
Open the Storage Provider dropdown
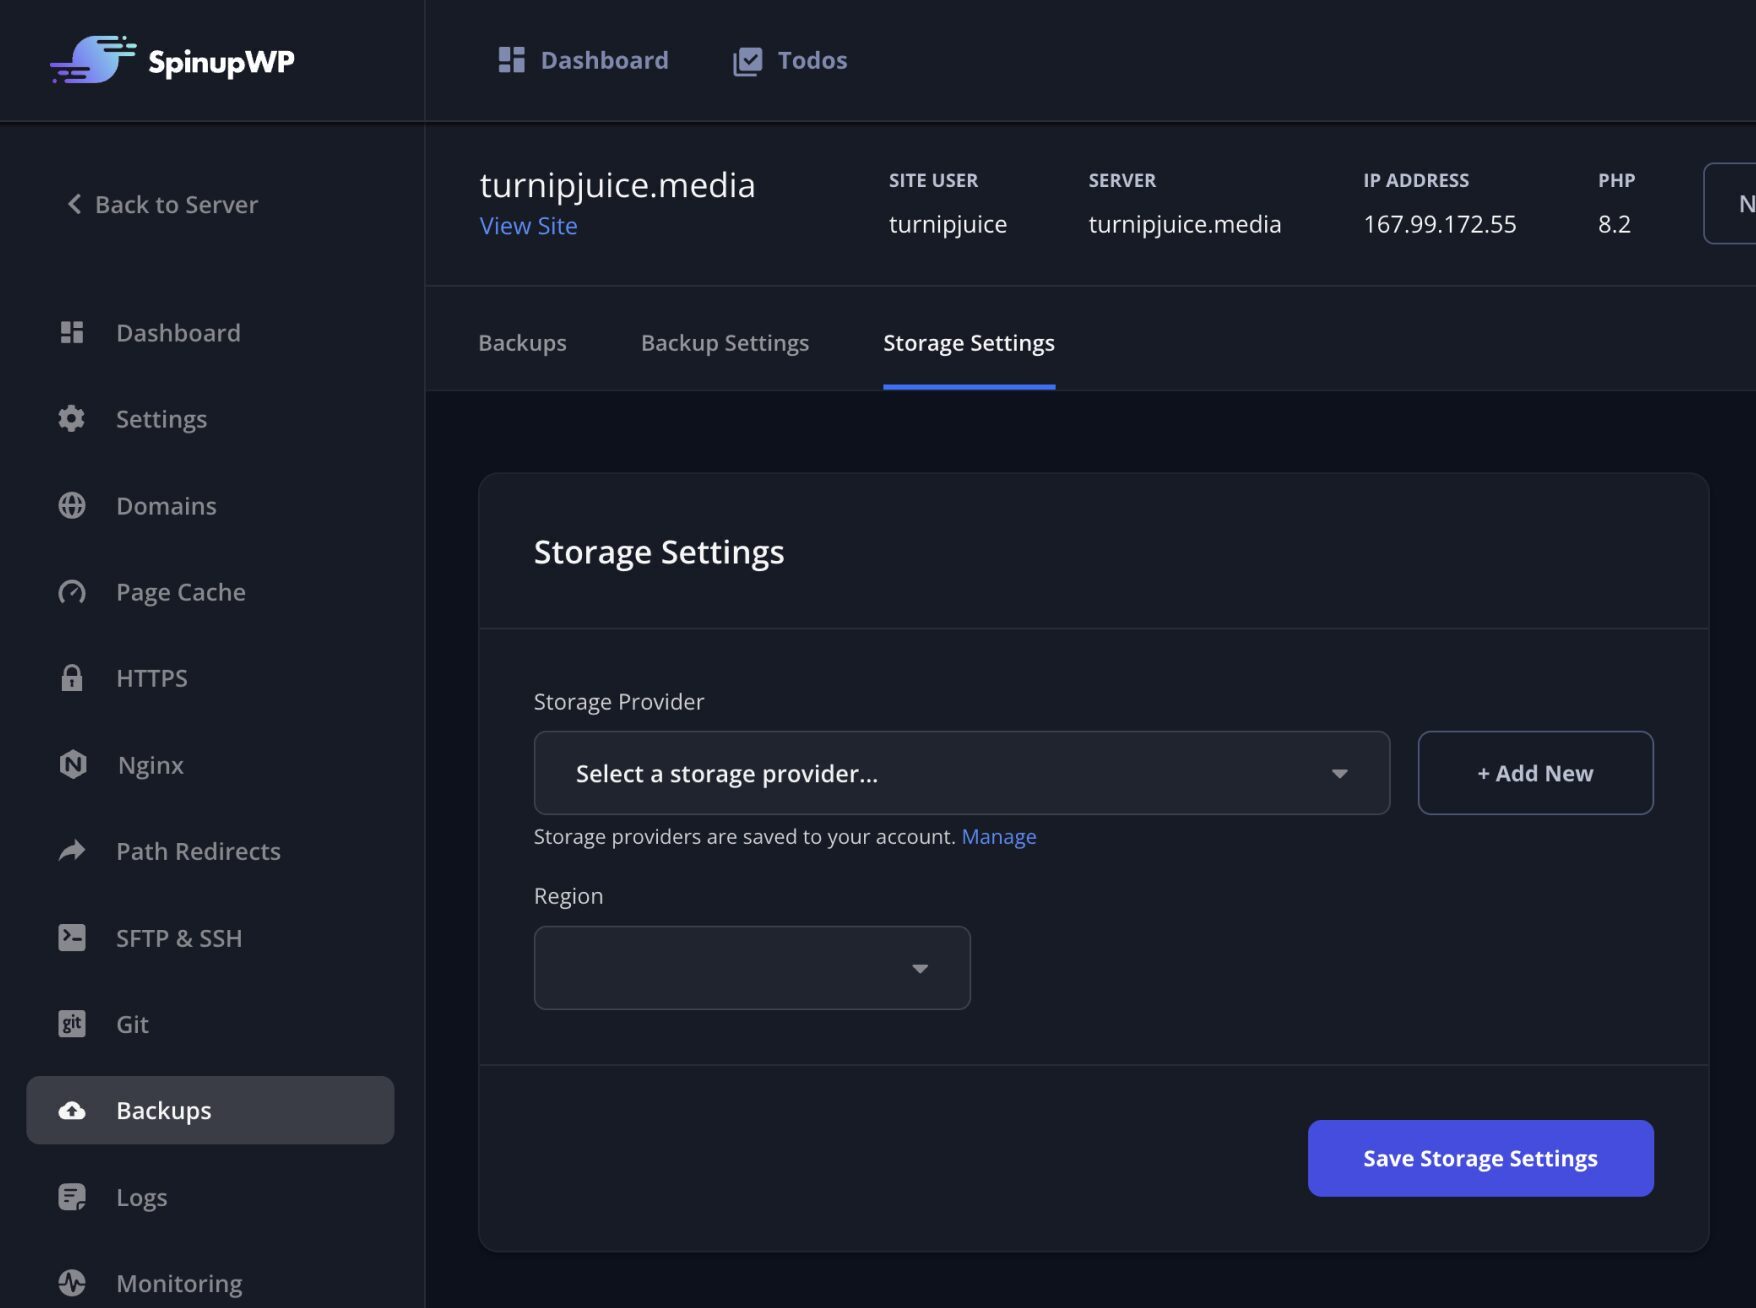962,773
